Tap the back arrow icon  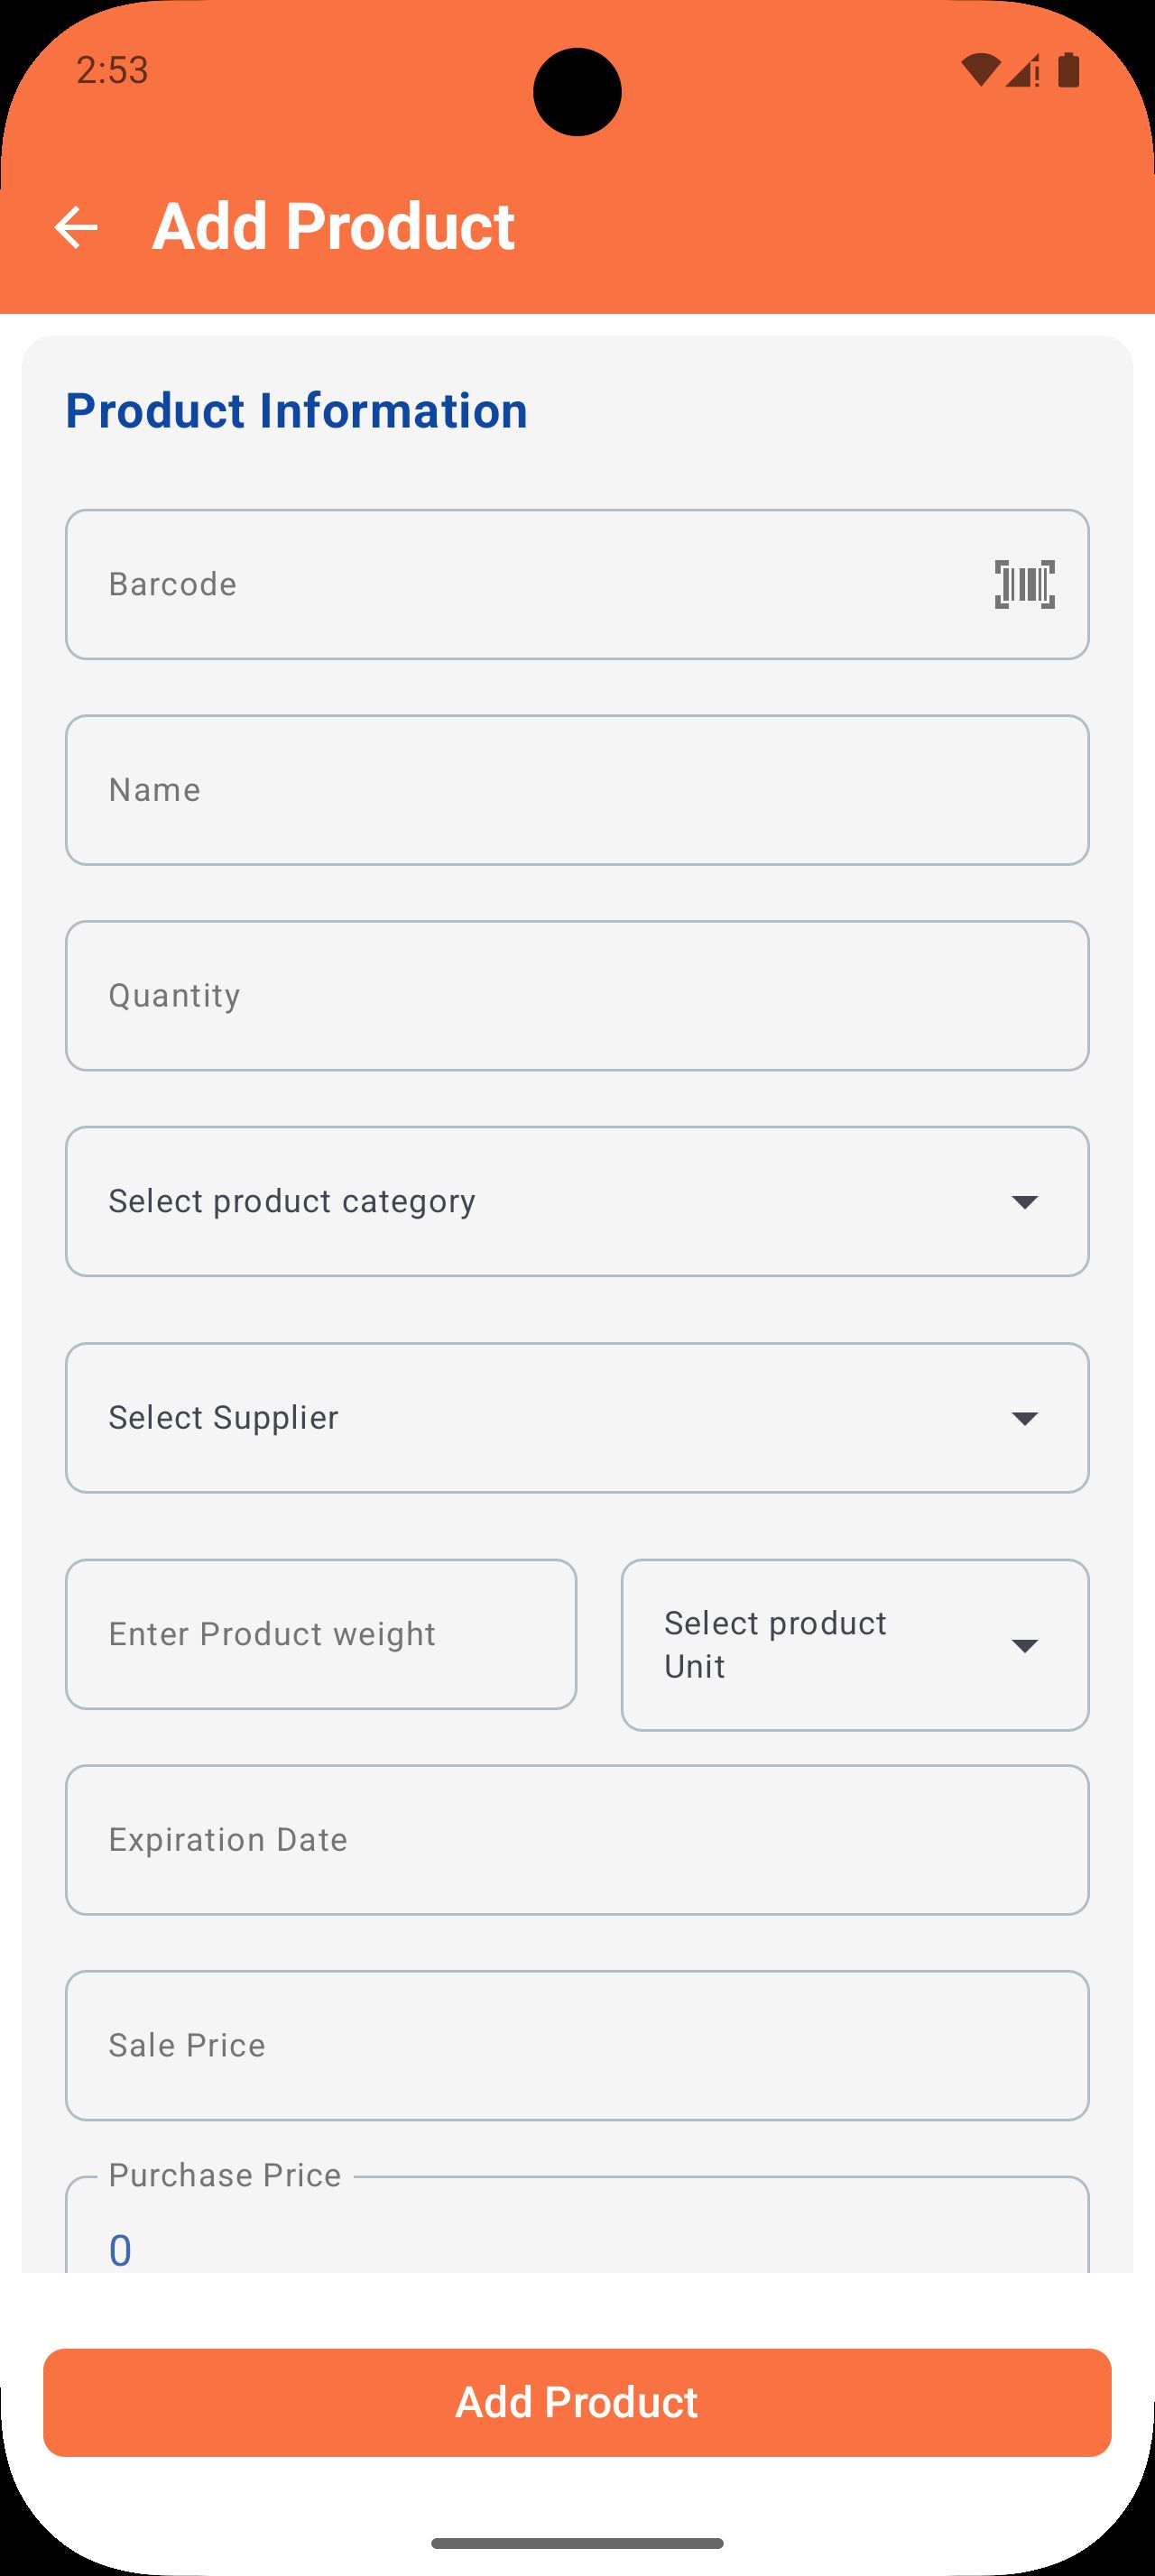(x=76, y=227)
